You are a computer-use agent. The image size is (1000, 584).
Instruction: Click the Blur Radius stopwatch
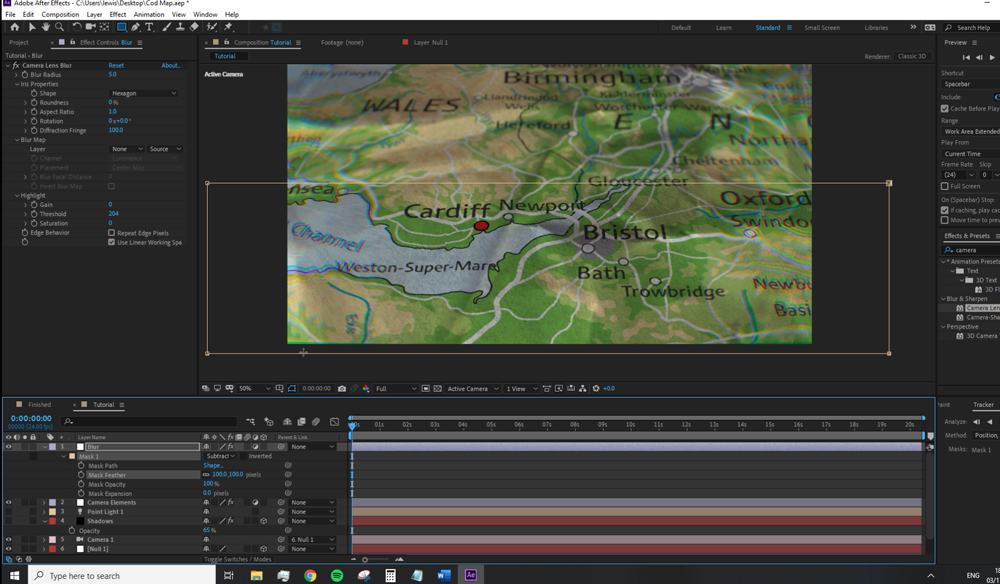[x=25, y=75]
